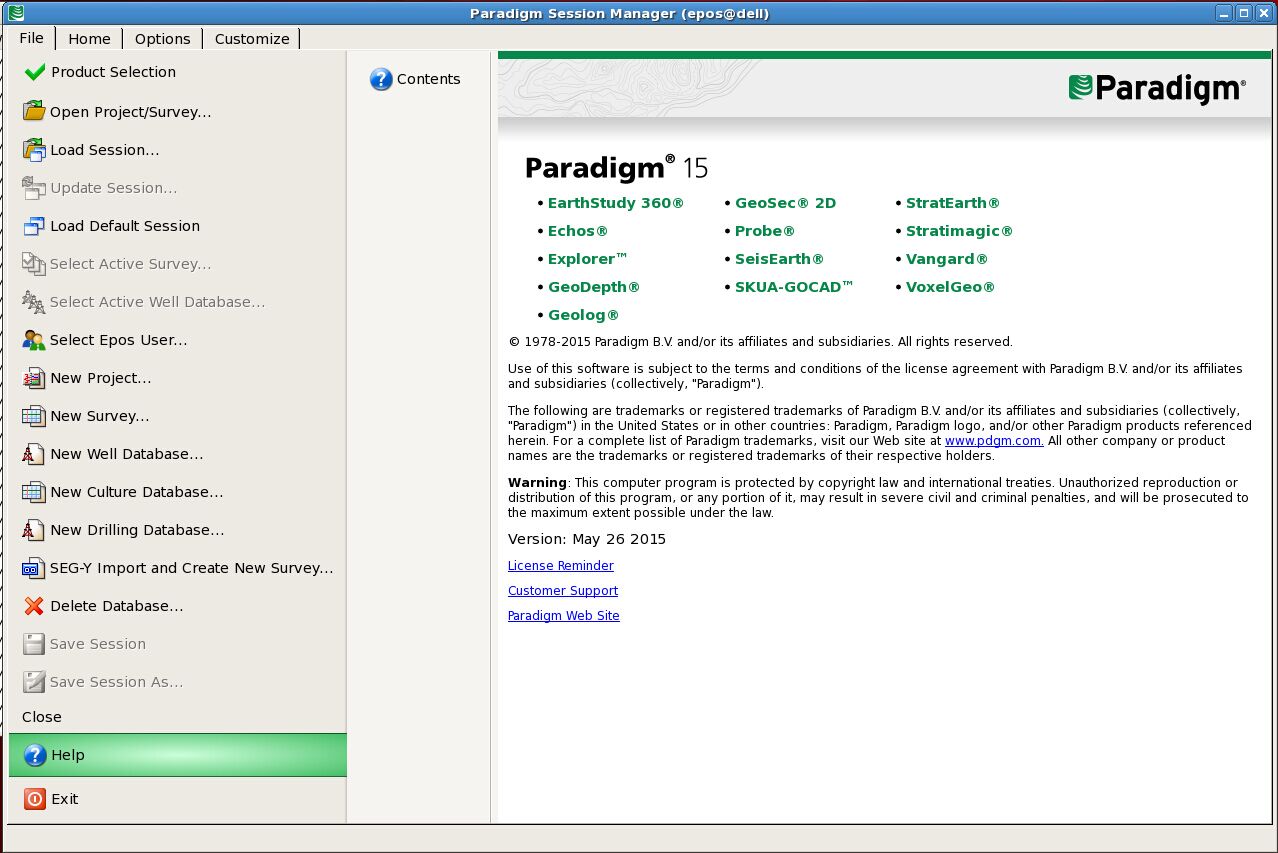Image resolution: width=1278 pixels, height=853 pixels.
Task: Click the Update Session icon
Action: pyautogui.click(x=34, y=188)
